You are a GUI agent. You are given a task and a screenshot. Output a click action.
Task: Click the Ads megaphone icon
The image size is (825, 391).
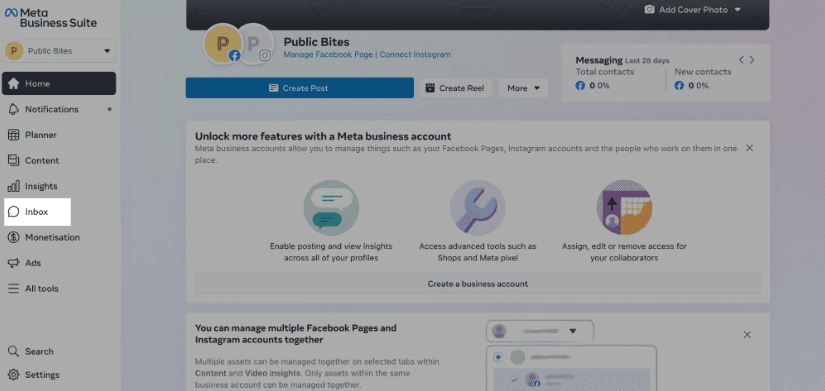[x=14, y=263]
